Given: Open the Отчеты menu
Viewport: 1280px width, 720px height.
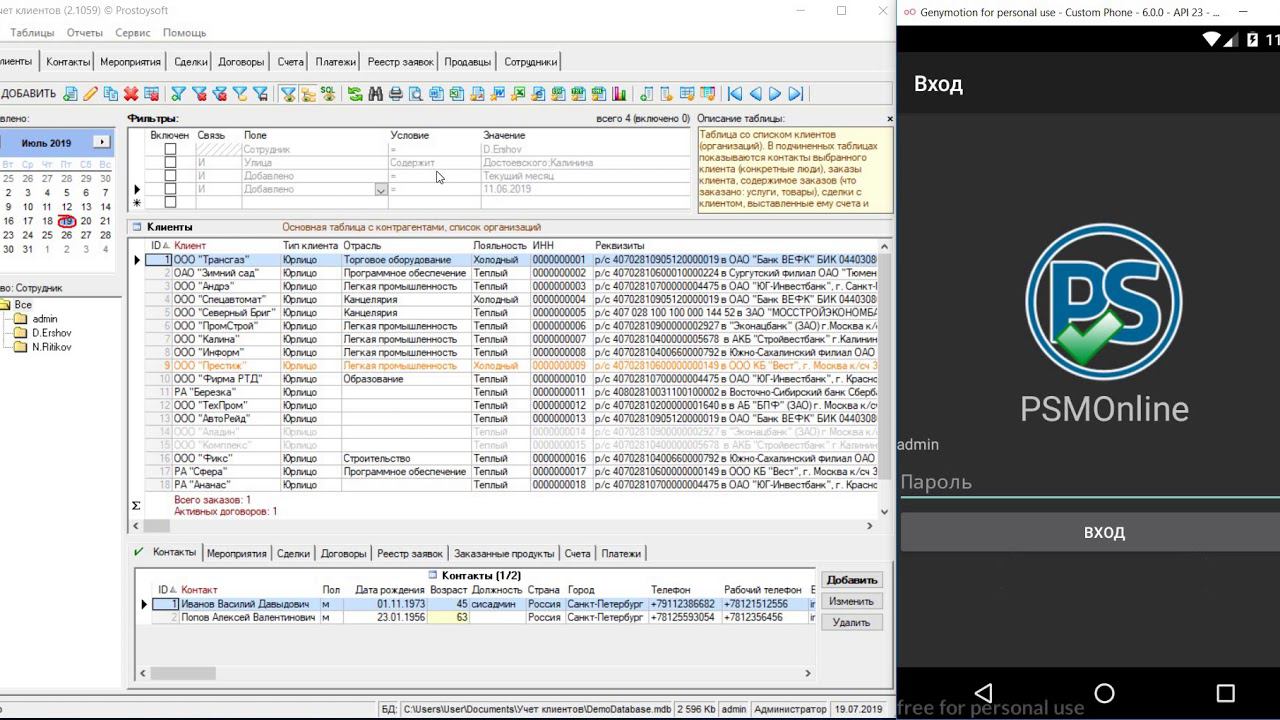Looking at the screenshot, I should pos(84,33).
